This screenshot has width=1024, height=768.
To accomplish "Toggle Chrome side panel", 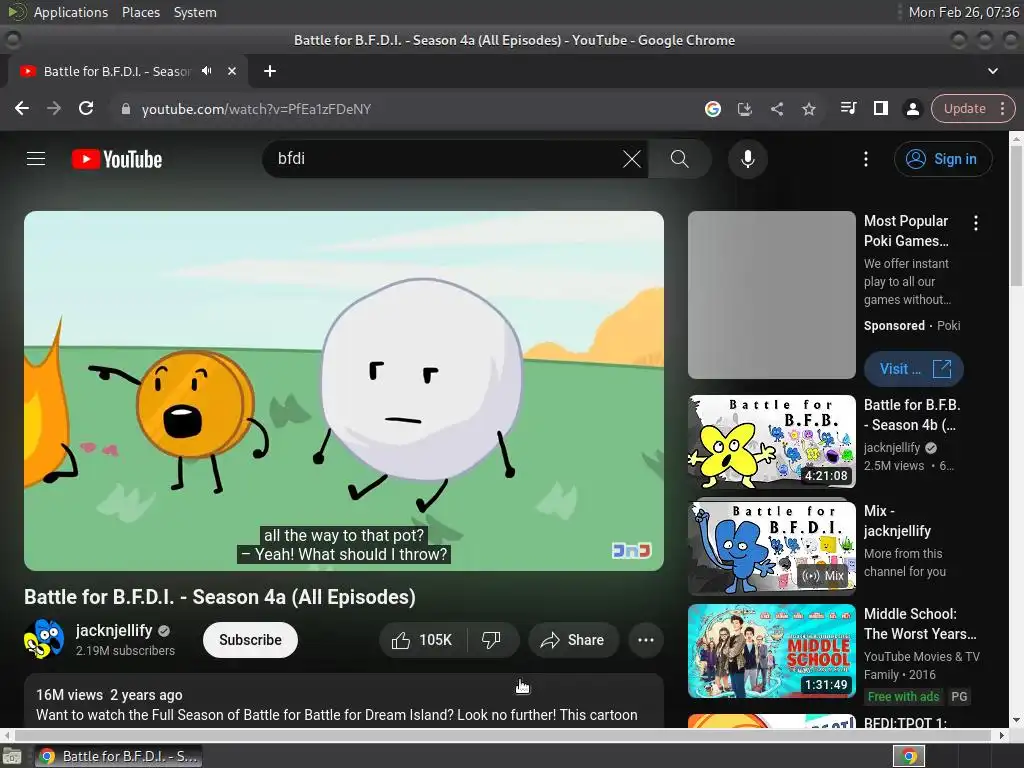I will click(880, 108).
